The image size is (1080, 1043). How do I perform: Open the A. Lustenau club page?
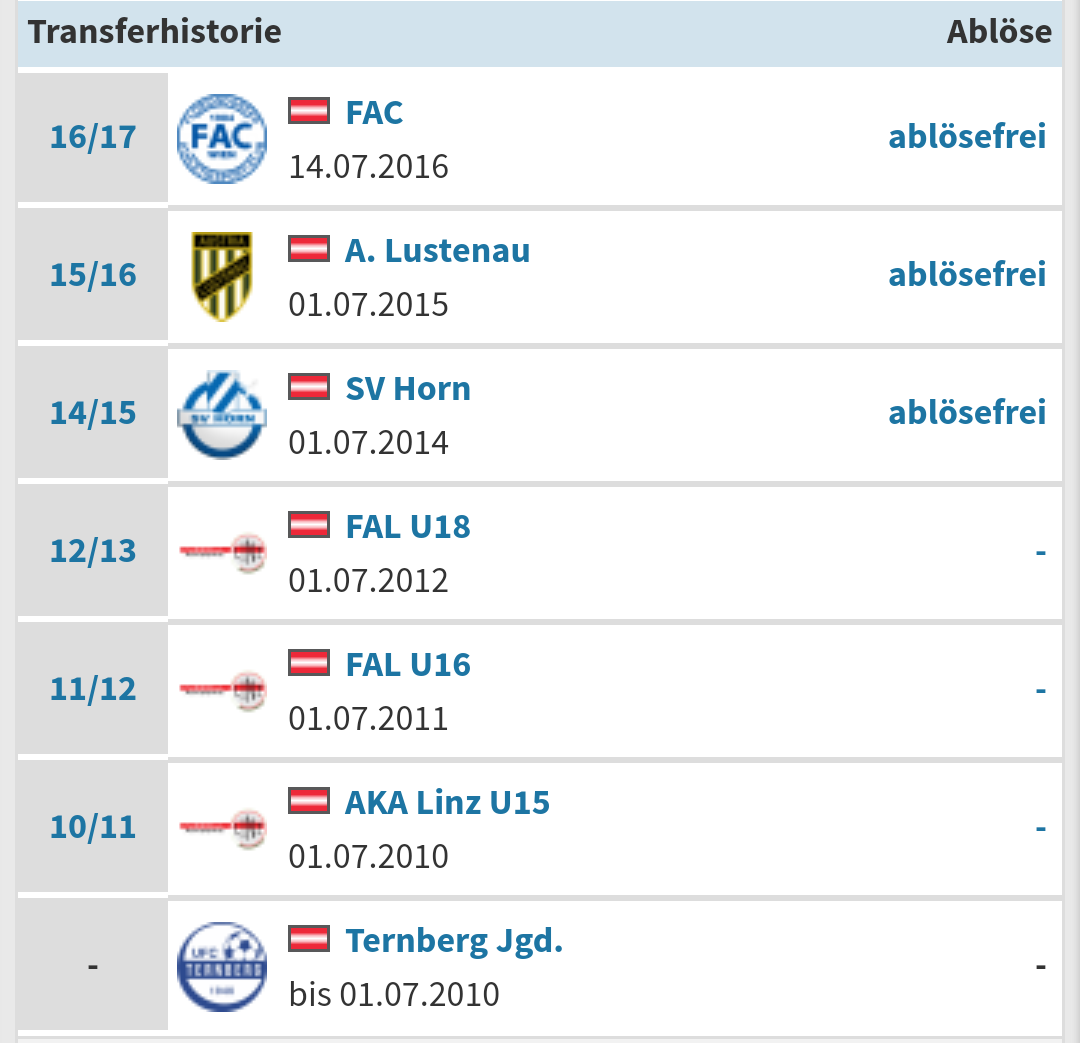tap(437, 250)
